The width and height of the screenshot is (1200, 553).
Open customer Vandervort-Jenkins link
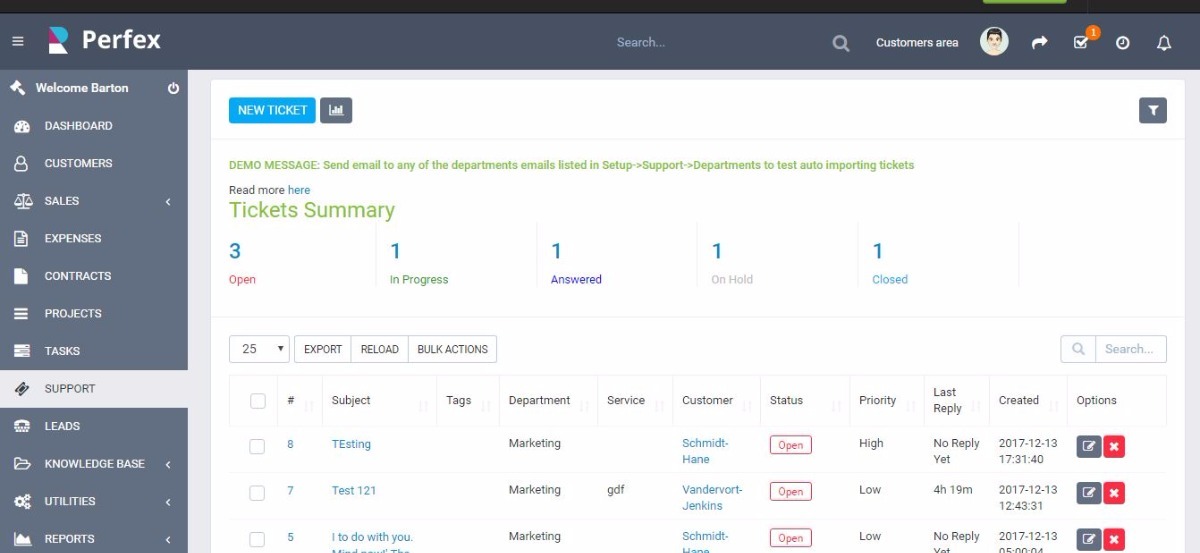click(712, 498)
